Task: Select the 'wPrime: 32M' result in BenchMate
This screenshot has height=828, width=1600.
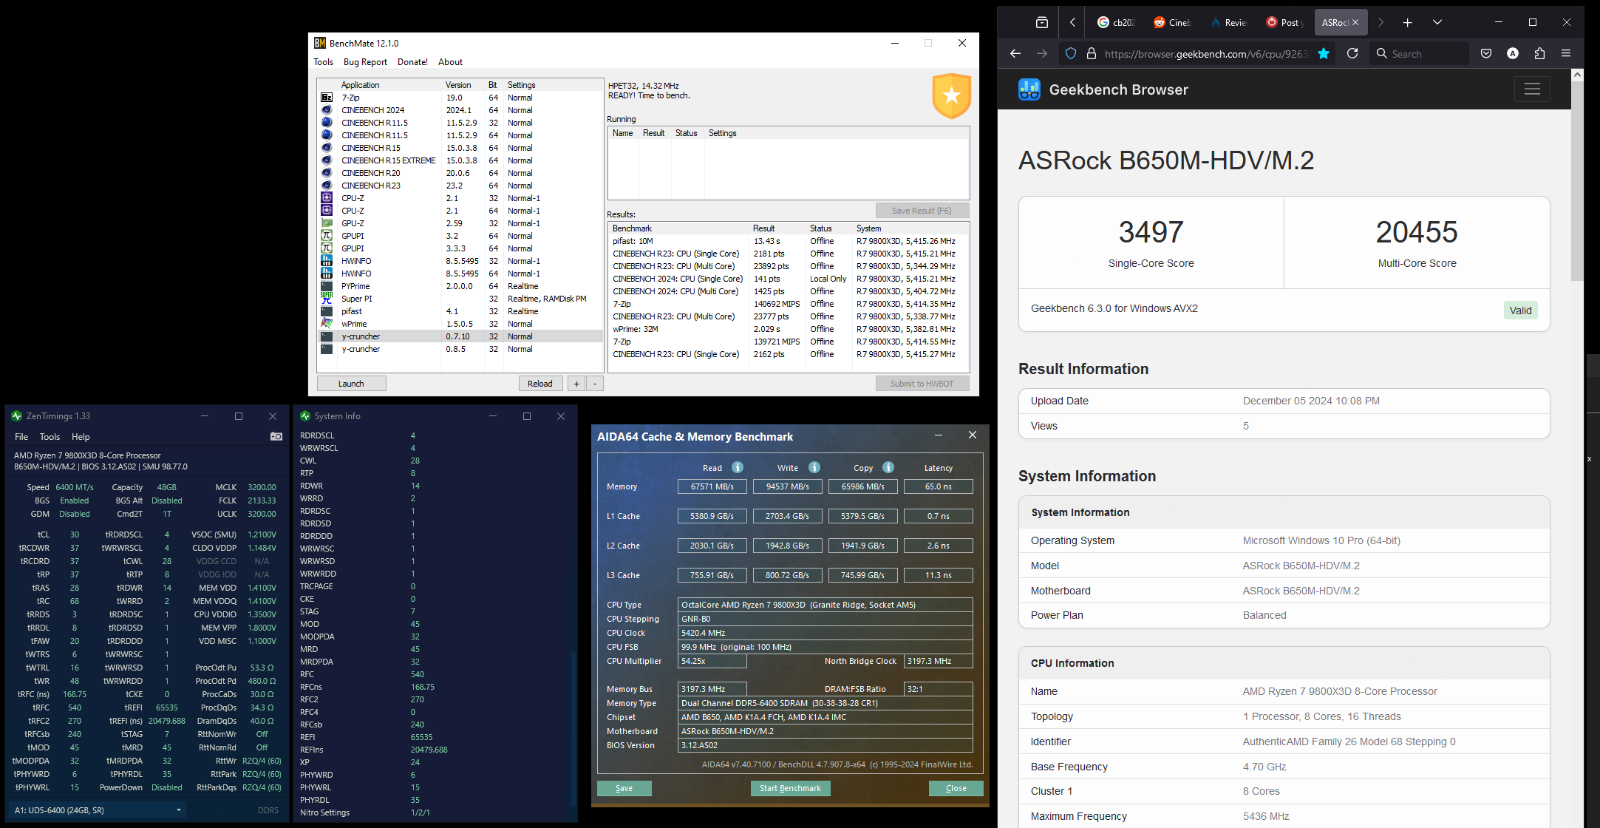Action: coord(788,329)
